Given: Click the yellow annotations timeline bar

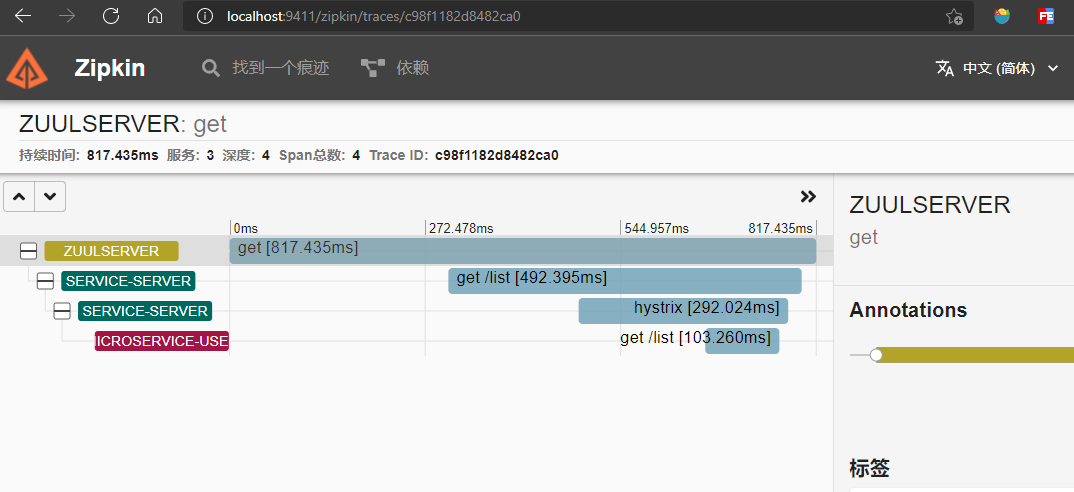Looking at the screenshot, I should 975,355.
